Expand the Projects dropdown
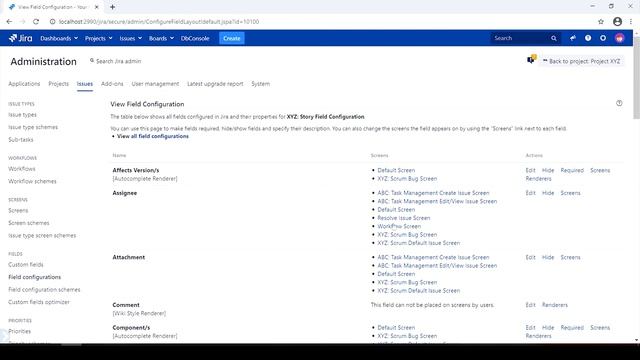640x360 pixels. coord(98,38)
